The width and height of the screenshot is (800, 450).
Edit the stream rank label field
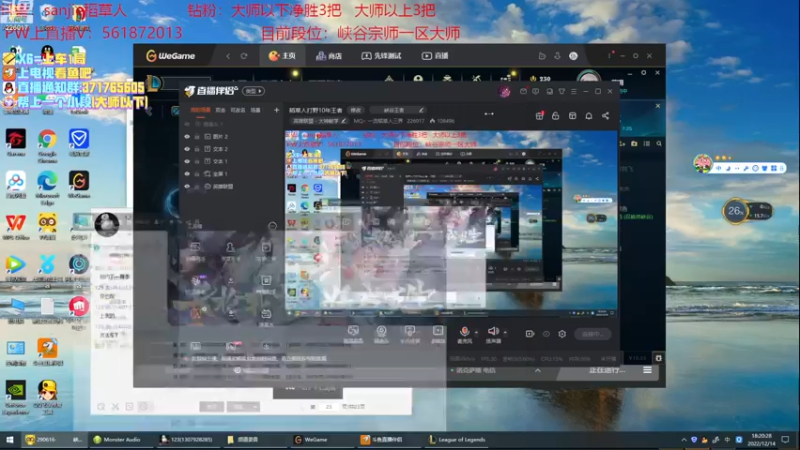[x=397, y=110]
